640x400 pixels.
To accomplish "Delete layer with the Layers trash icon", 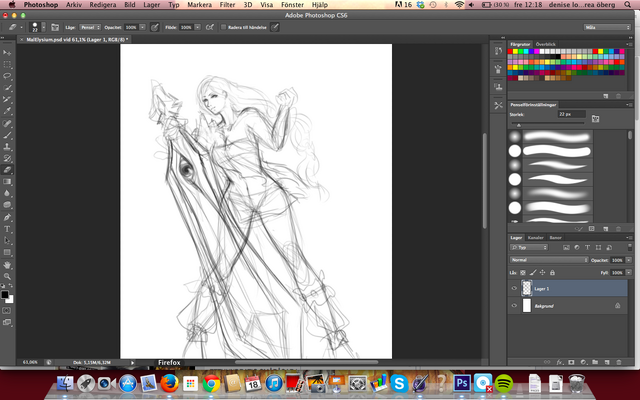I will click(619, 362).
